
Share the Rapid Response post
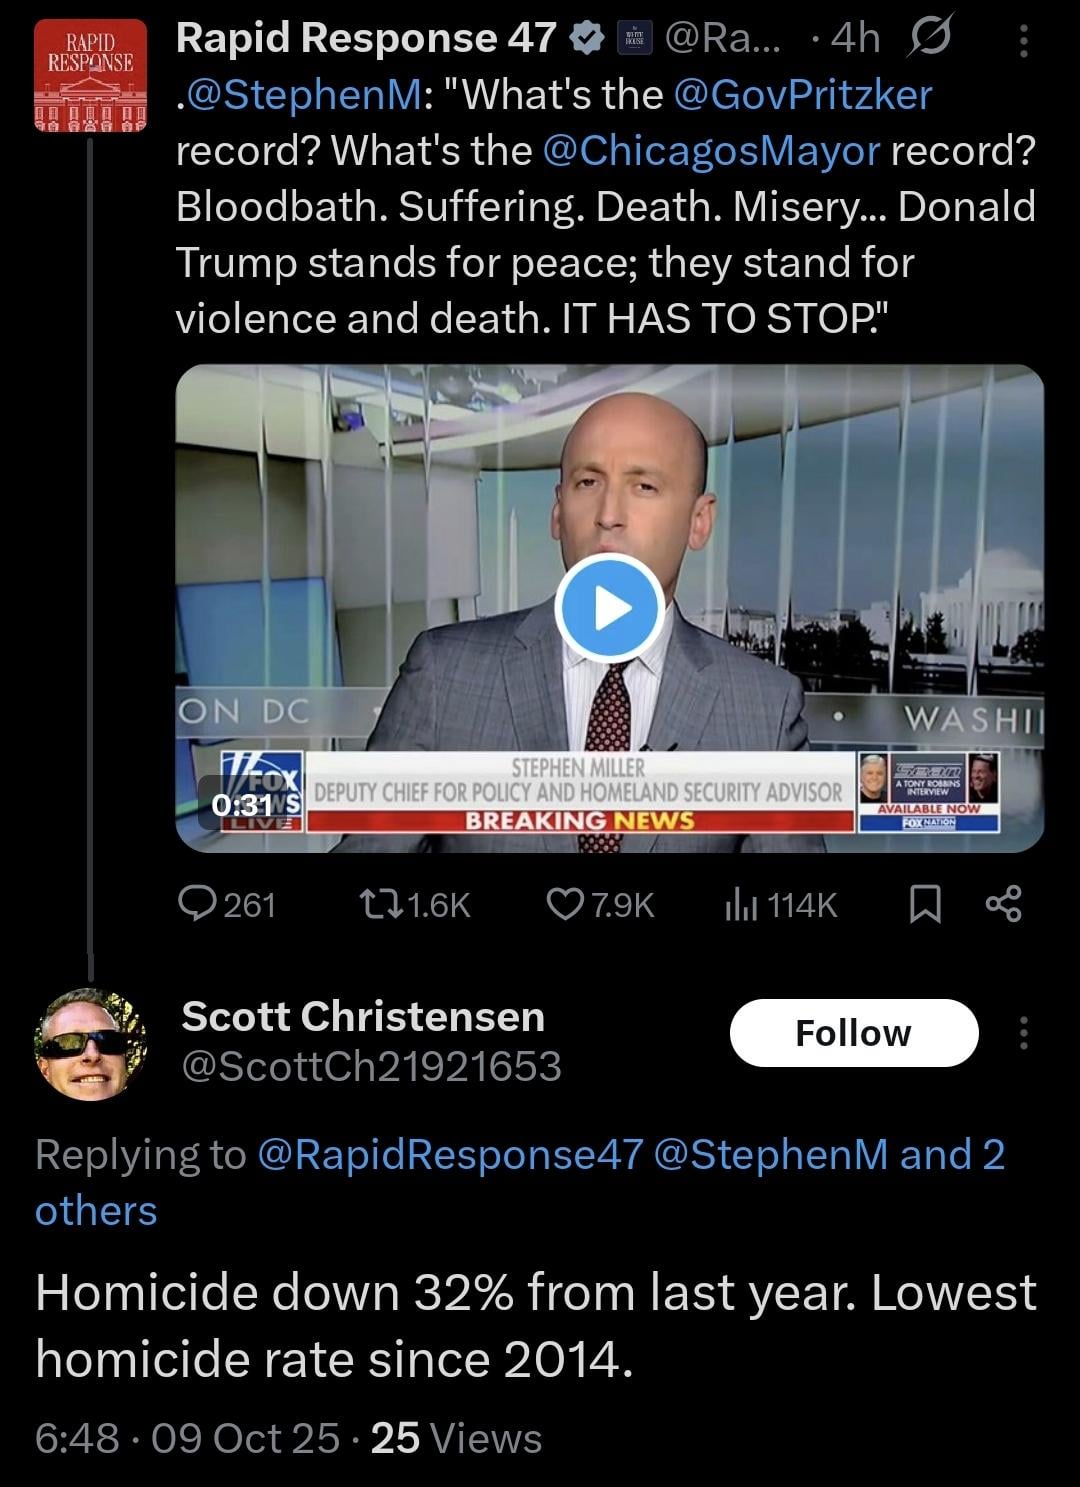pos(1003,905)
